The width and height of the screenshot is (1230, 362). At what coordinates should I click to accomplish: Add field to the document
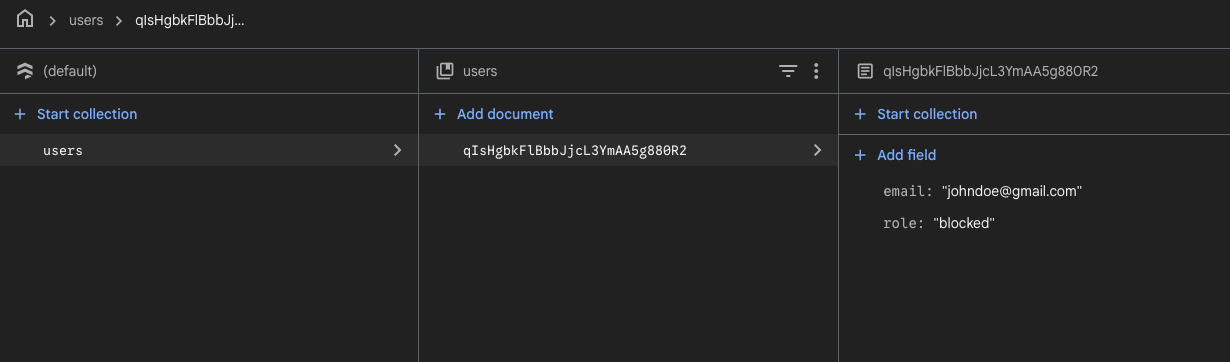click(x=906, y=155)
